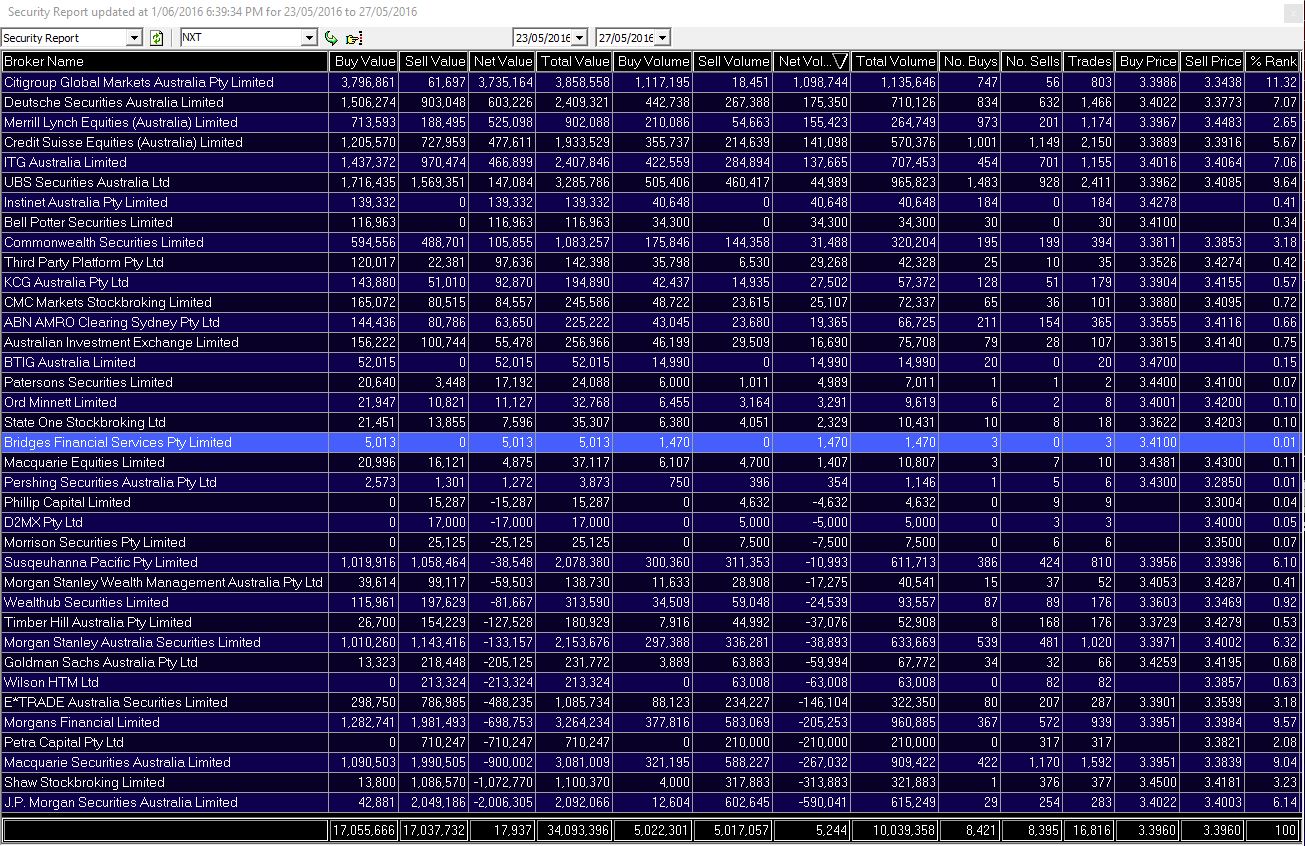Select Citigroup Global Markets Australia Pty Limited row
Viewport: 1305px width, 846px height.
pos(650,82)
